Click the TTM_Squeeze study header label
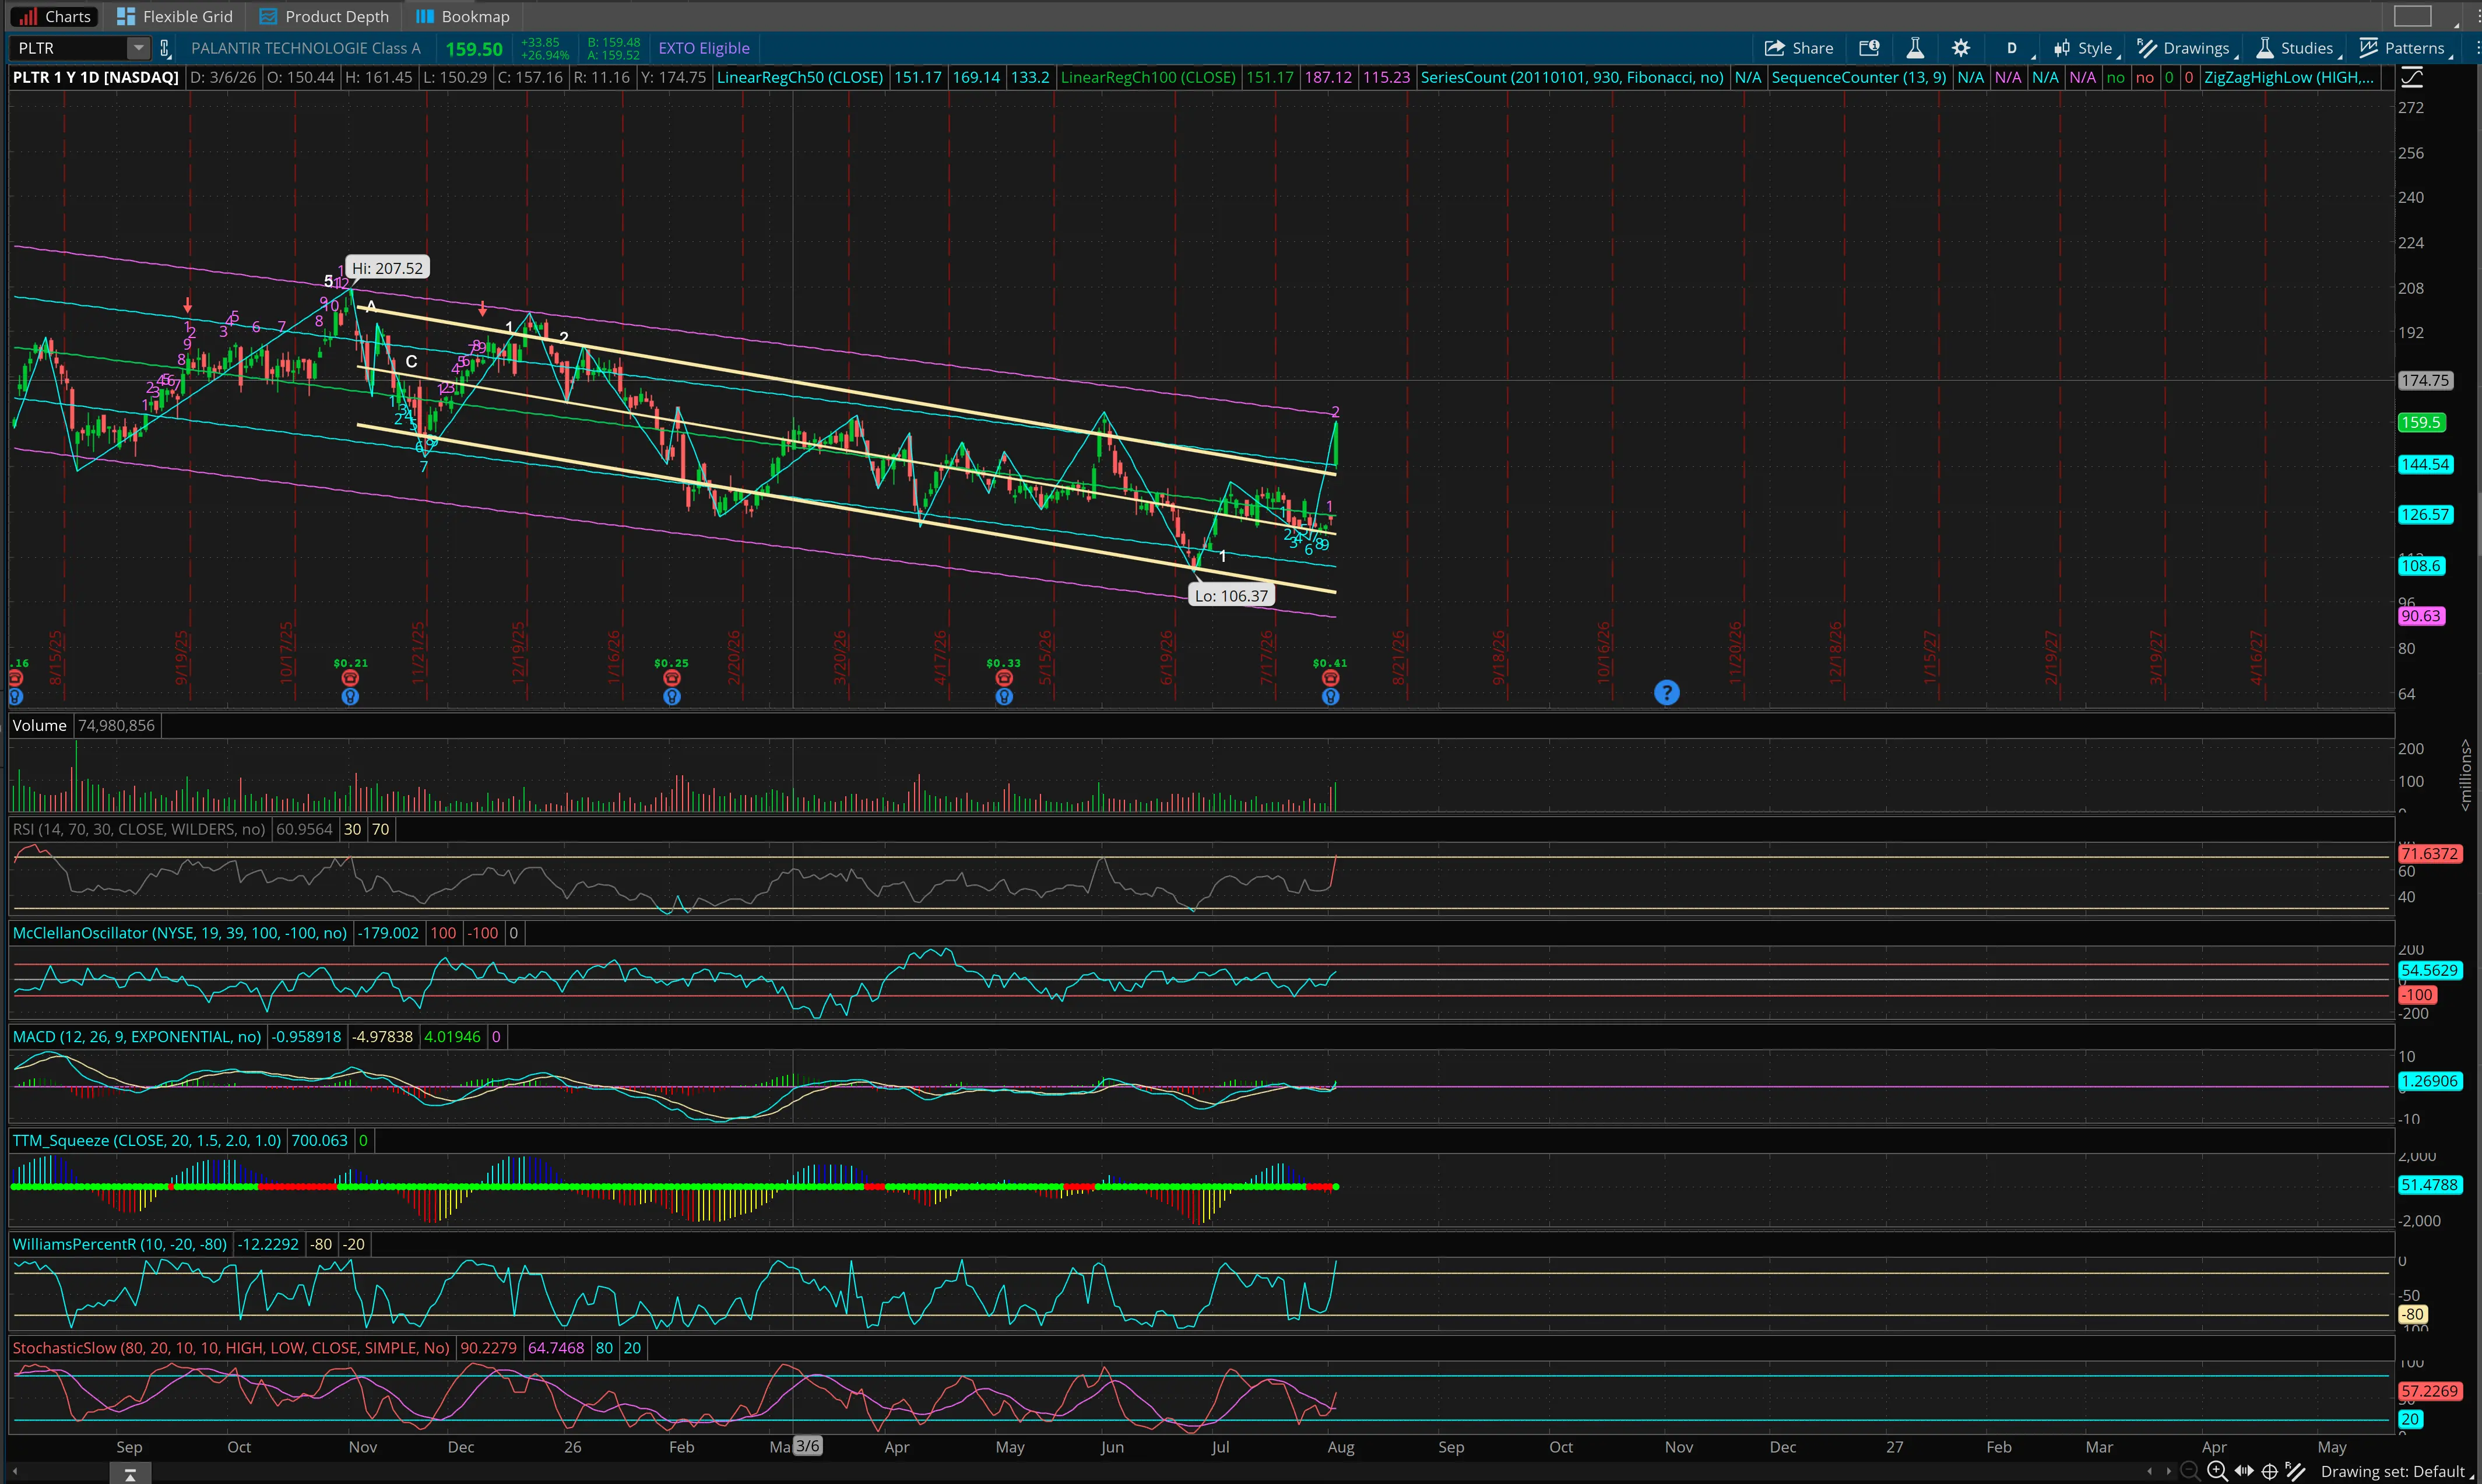This screenshot has width=2482, height=1484. tap(147, 1141)
